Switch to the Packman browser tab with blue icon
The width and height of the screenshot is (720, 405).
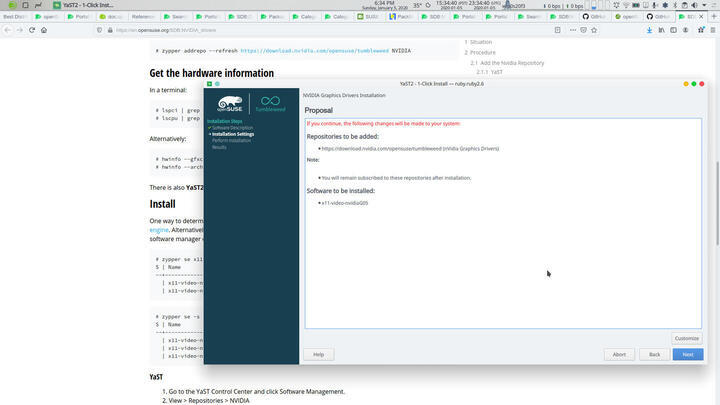pos(402,17)
